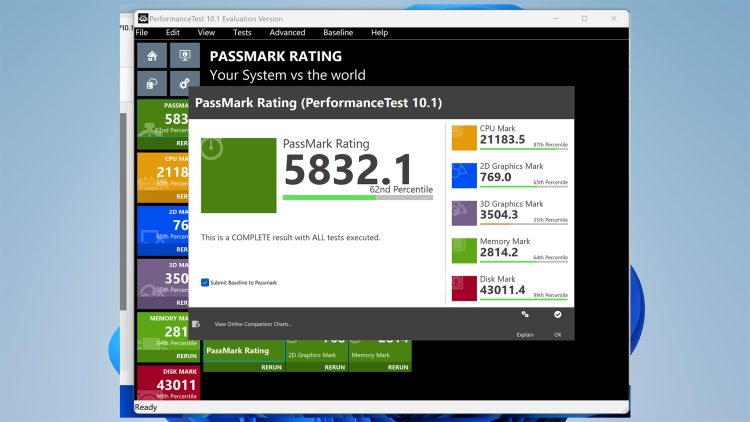Click the Home icon in the sidebar

pos(152,56)
